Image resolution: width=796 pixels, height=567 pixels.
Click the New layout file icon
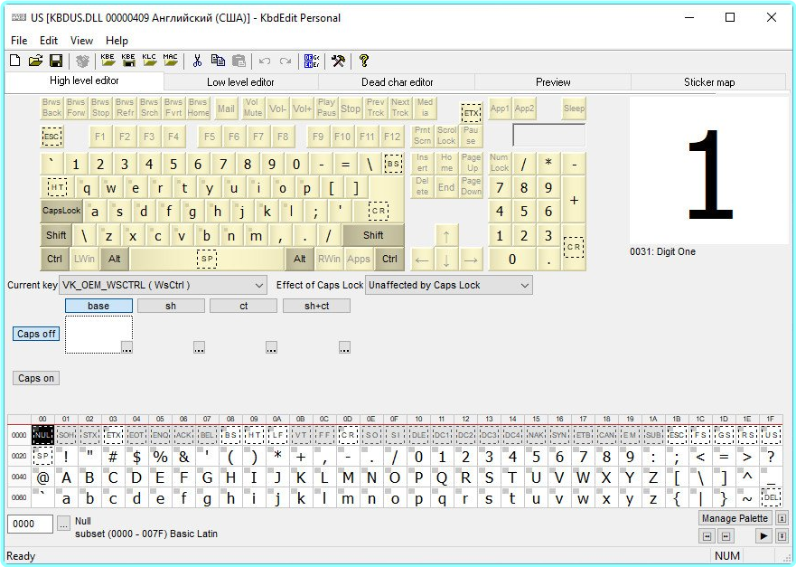15,61
